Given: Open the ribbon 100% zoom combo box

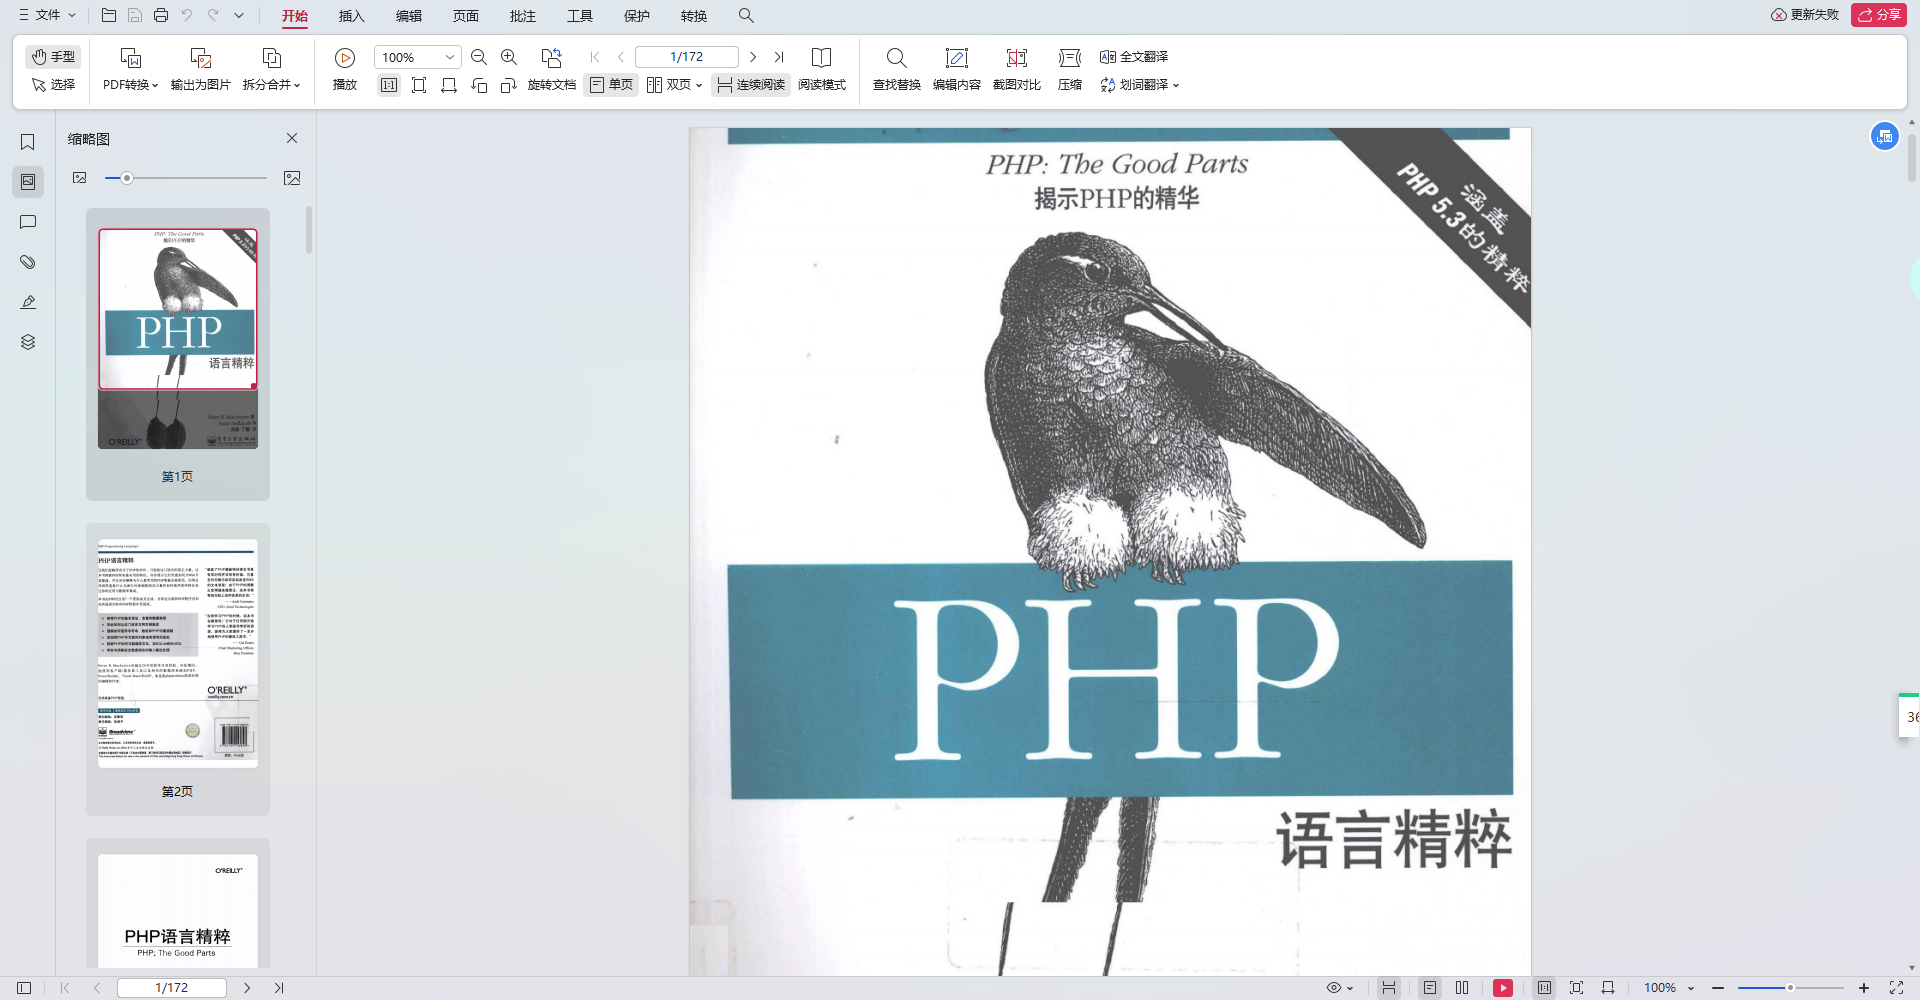Looking at the screenshot, I should click(x=417, y=57).
